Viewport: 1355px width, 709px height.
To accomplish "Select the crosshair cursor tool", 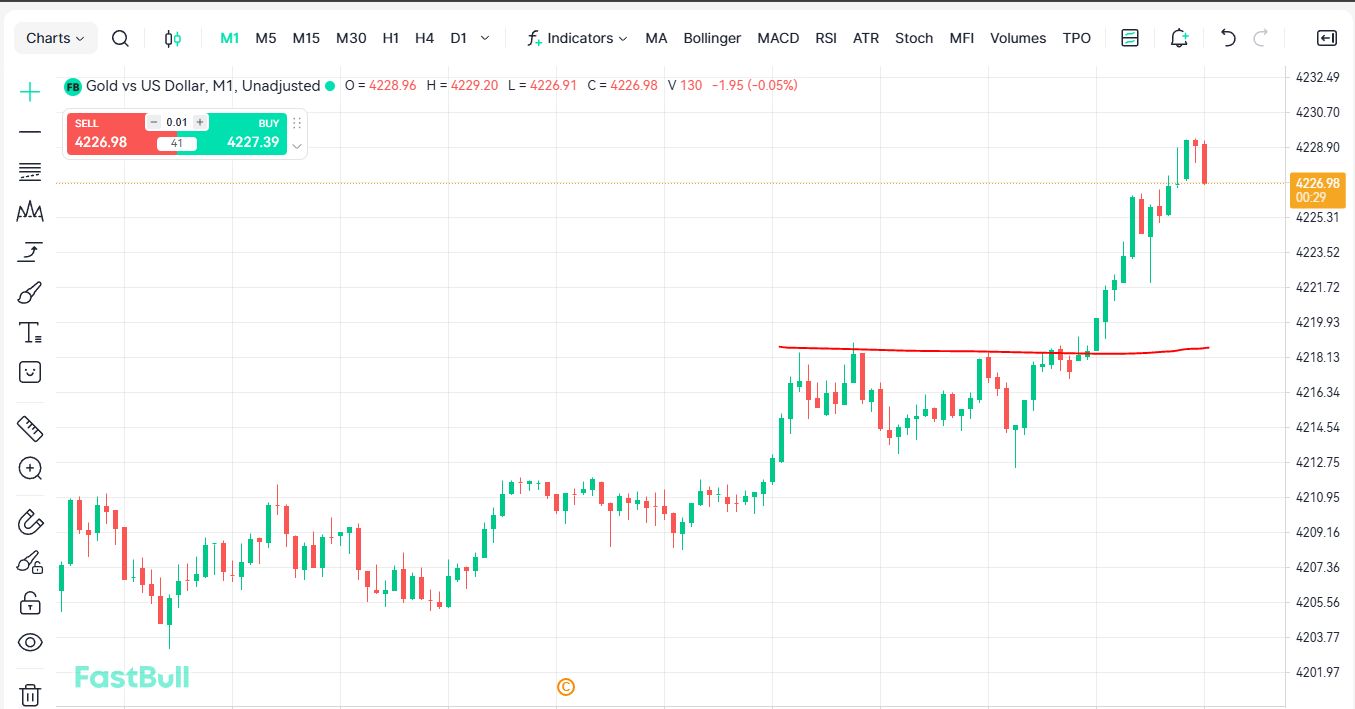I will coord(30,92).
